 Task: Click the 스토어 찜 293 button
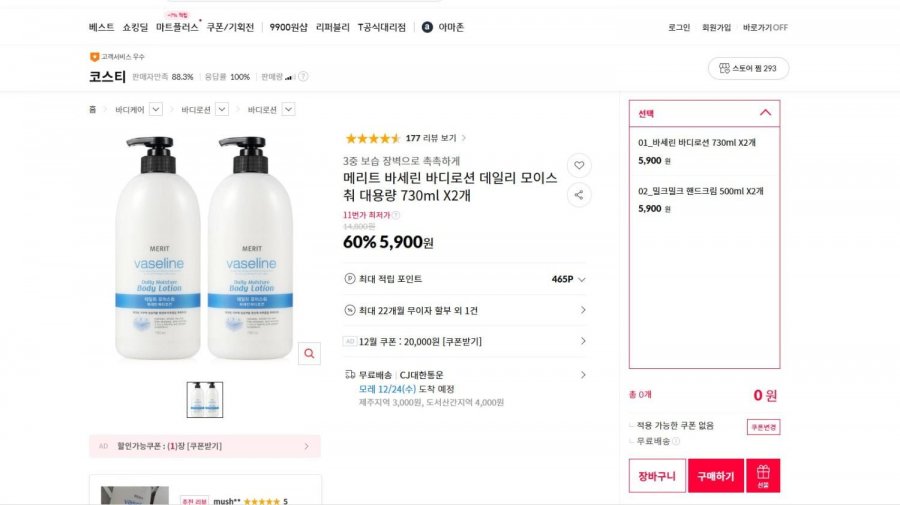pos(748,68)
